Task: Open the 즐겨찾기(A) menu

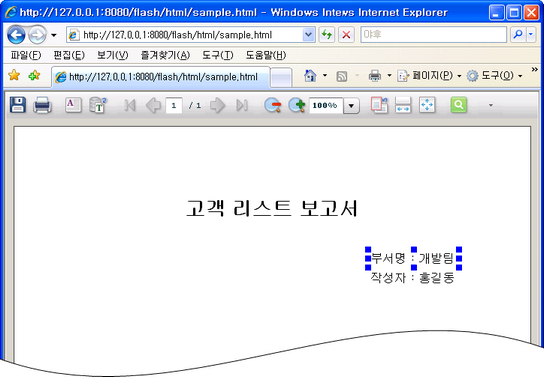Action: click(x=165, y=55)
